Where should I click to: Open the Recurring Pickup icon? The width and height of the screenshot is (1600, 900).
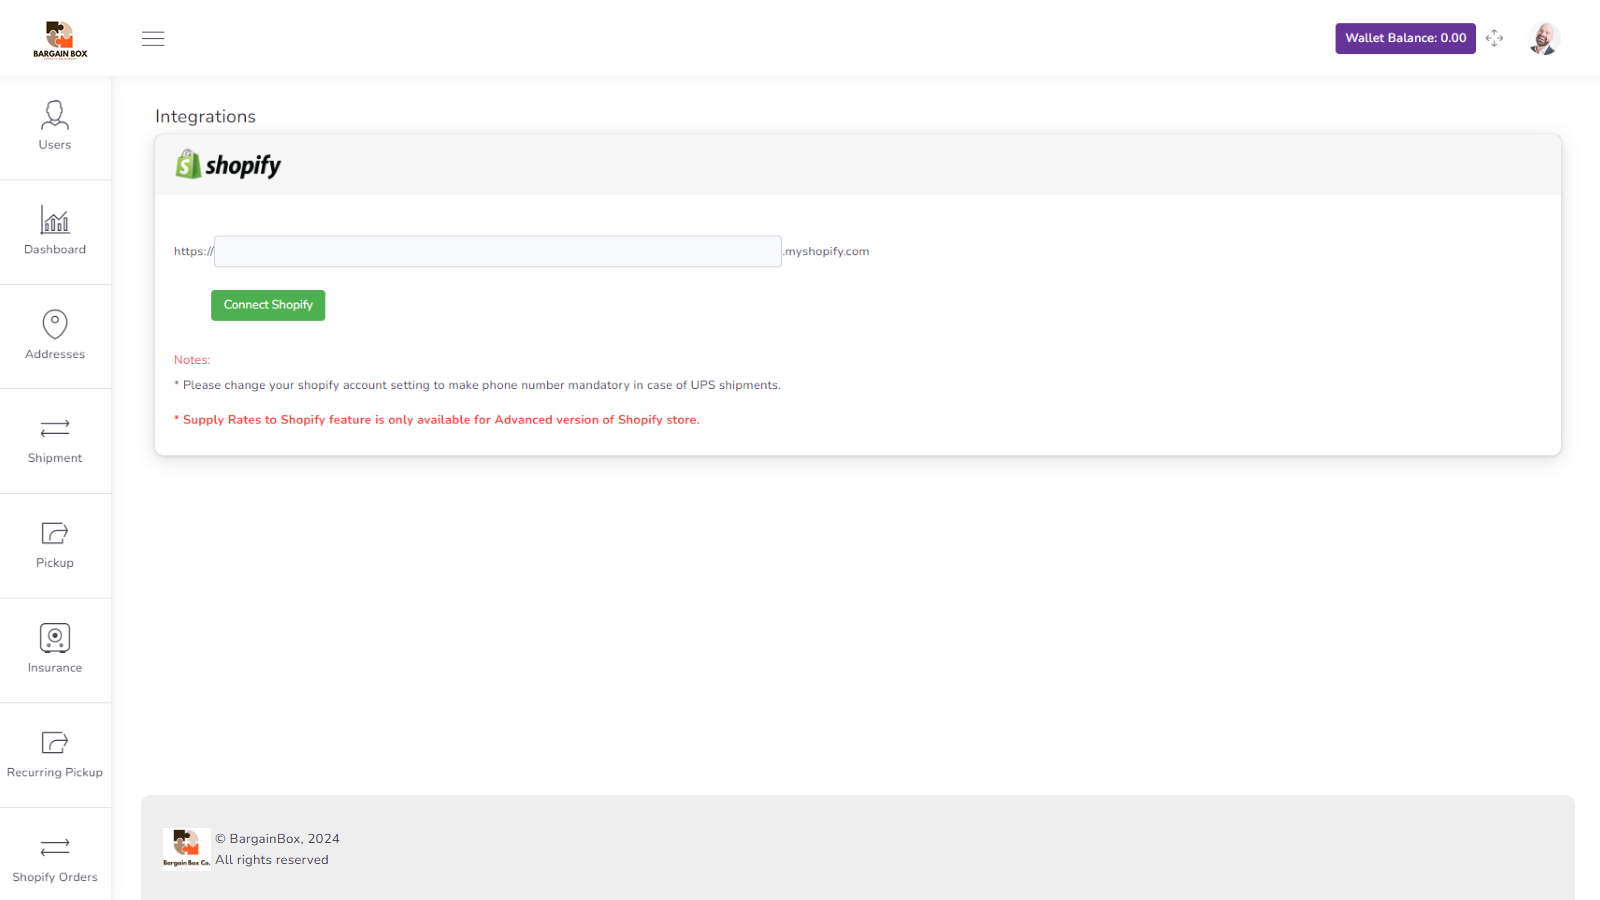pyautogui.click(x=55, y=742)
